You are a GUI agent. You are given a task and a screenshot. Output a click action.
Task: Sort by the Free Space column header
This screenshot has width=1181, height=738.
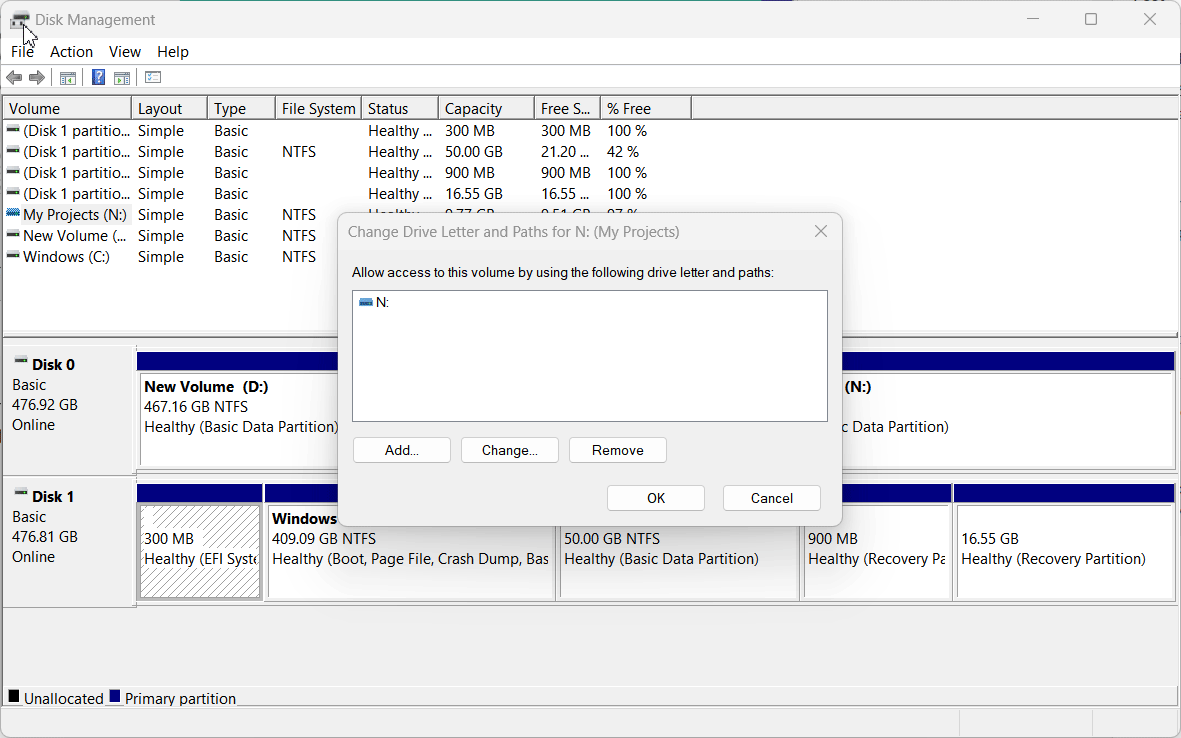click(567, 108)
